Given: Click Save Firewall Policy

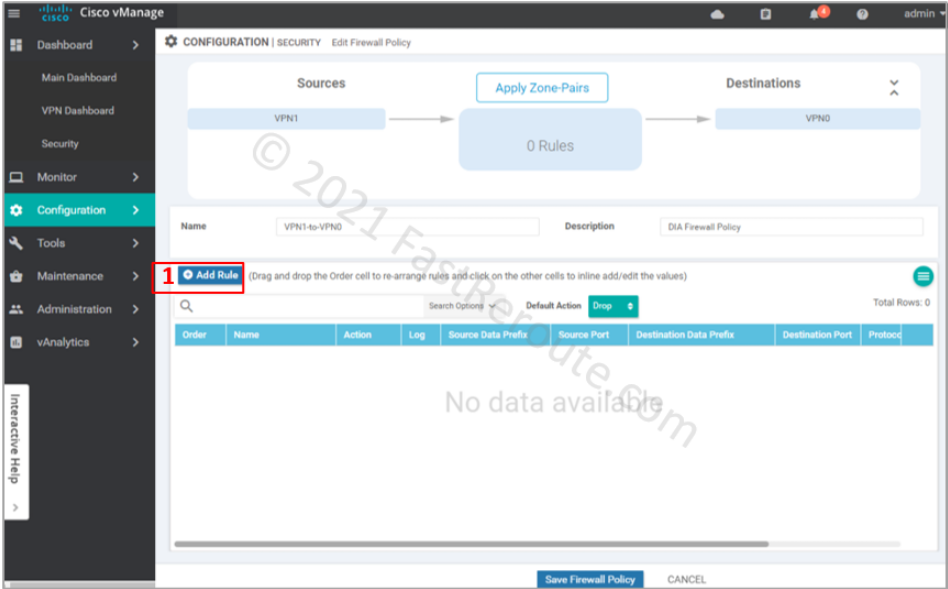Looking at the screenshot, I should (590, 579).
